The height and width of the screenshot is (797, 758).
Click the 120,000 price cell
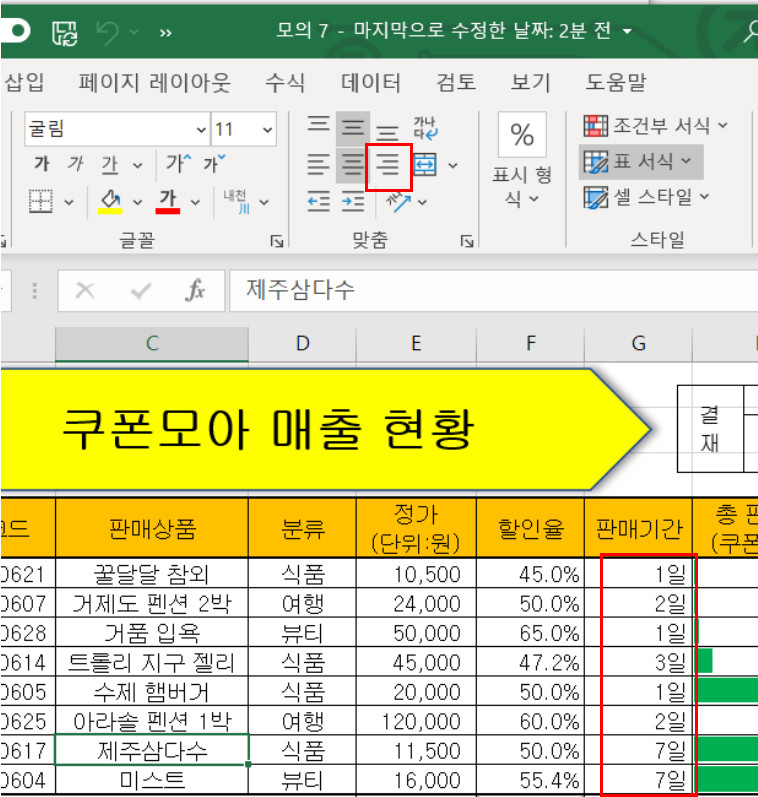416,721
